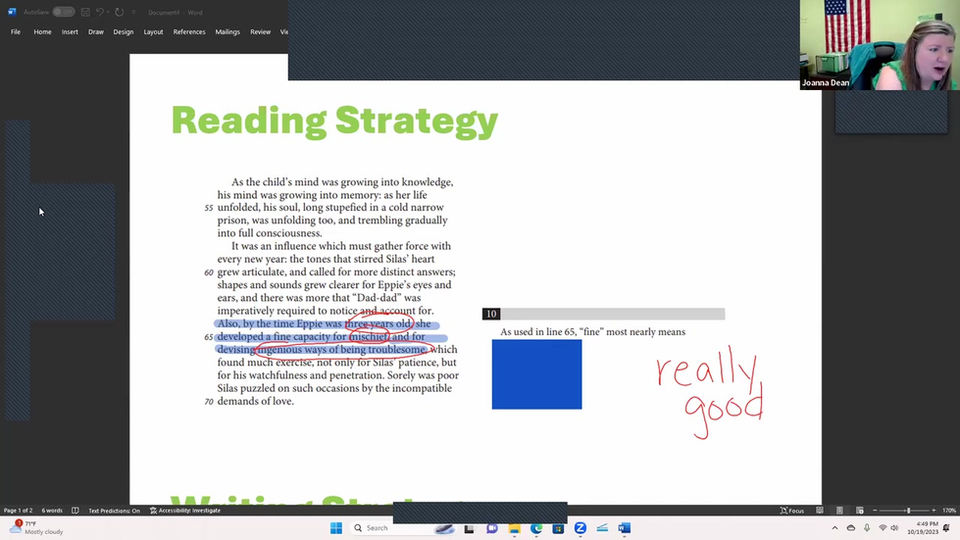Switch to the Layout tab

click(x=153, y=32)
